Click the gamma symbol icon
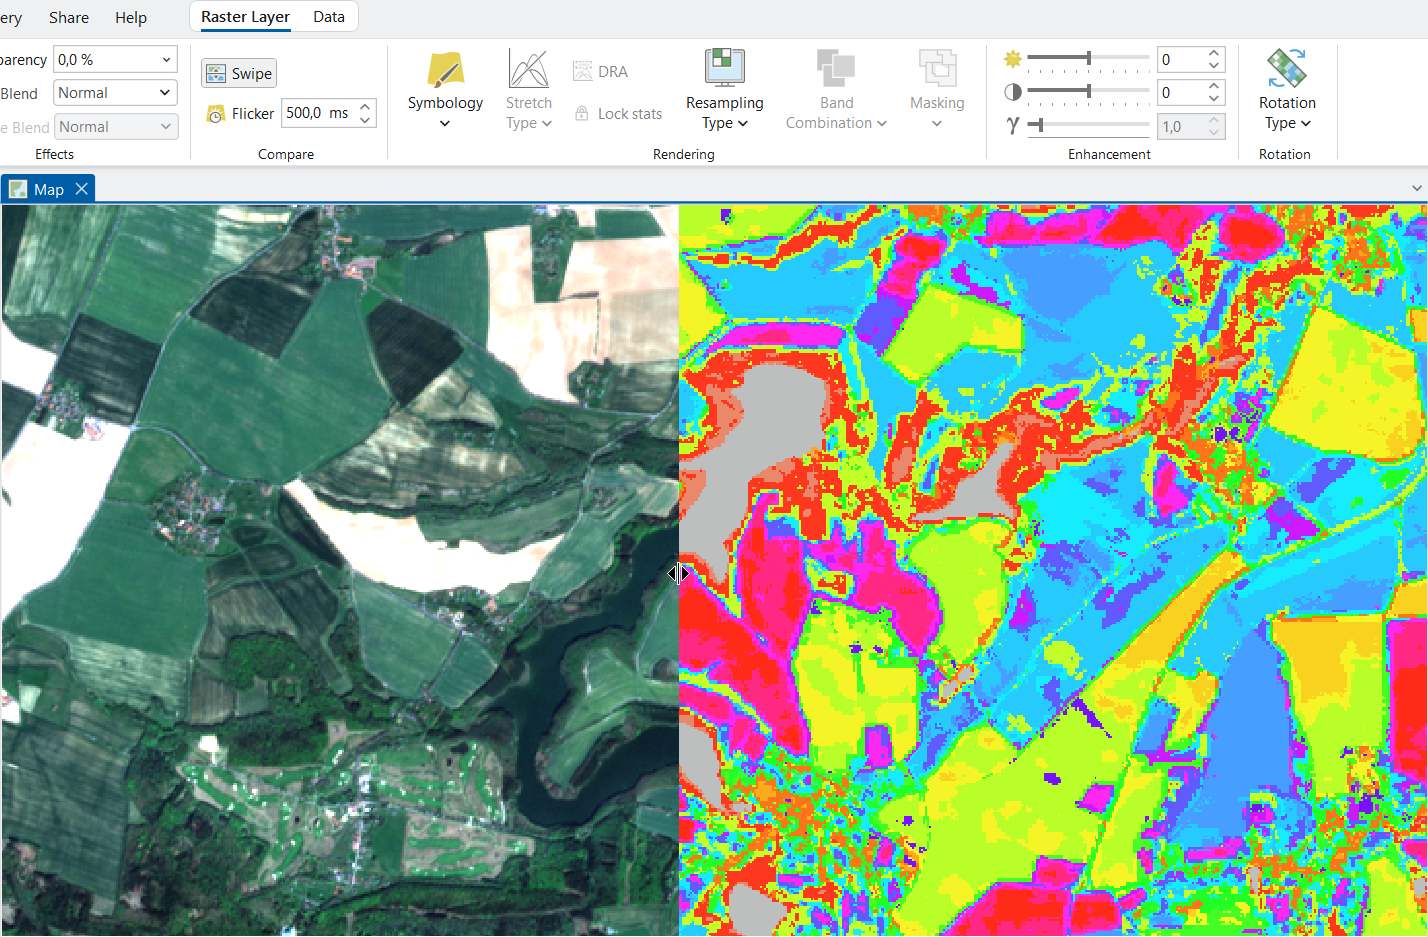Image resolution: width=1428 pixels, height=937 pixels. click(x=1013, y=126)
